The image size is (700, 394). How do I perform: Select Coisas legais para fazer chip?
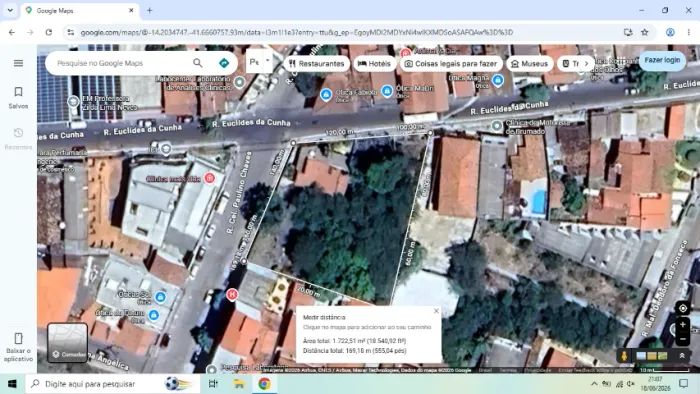coord(451,64)
